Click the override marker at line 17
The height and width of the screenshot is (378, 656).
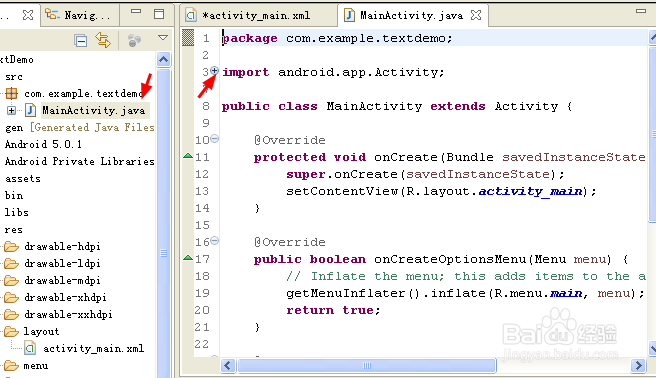point(188,258)
